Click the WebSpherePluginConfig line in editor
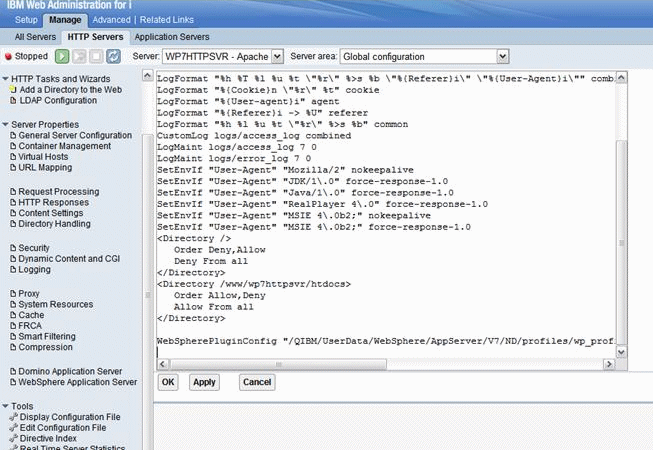 pos(385,341)
